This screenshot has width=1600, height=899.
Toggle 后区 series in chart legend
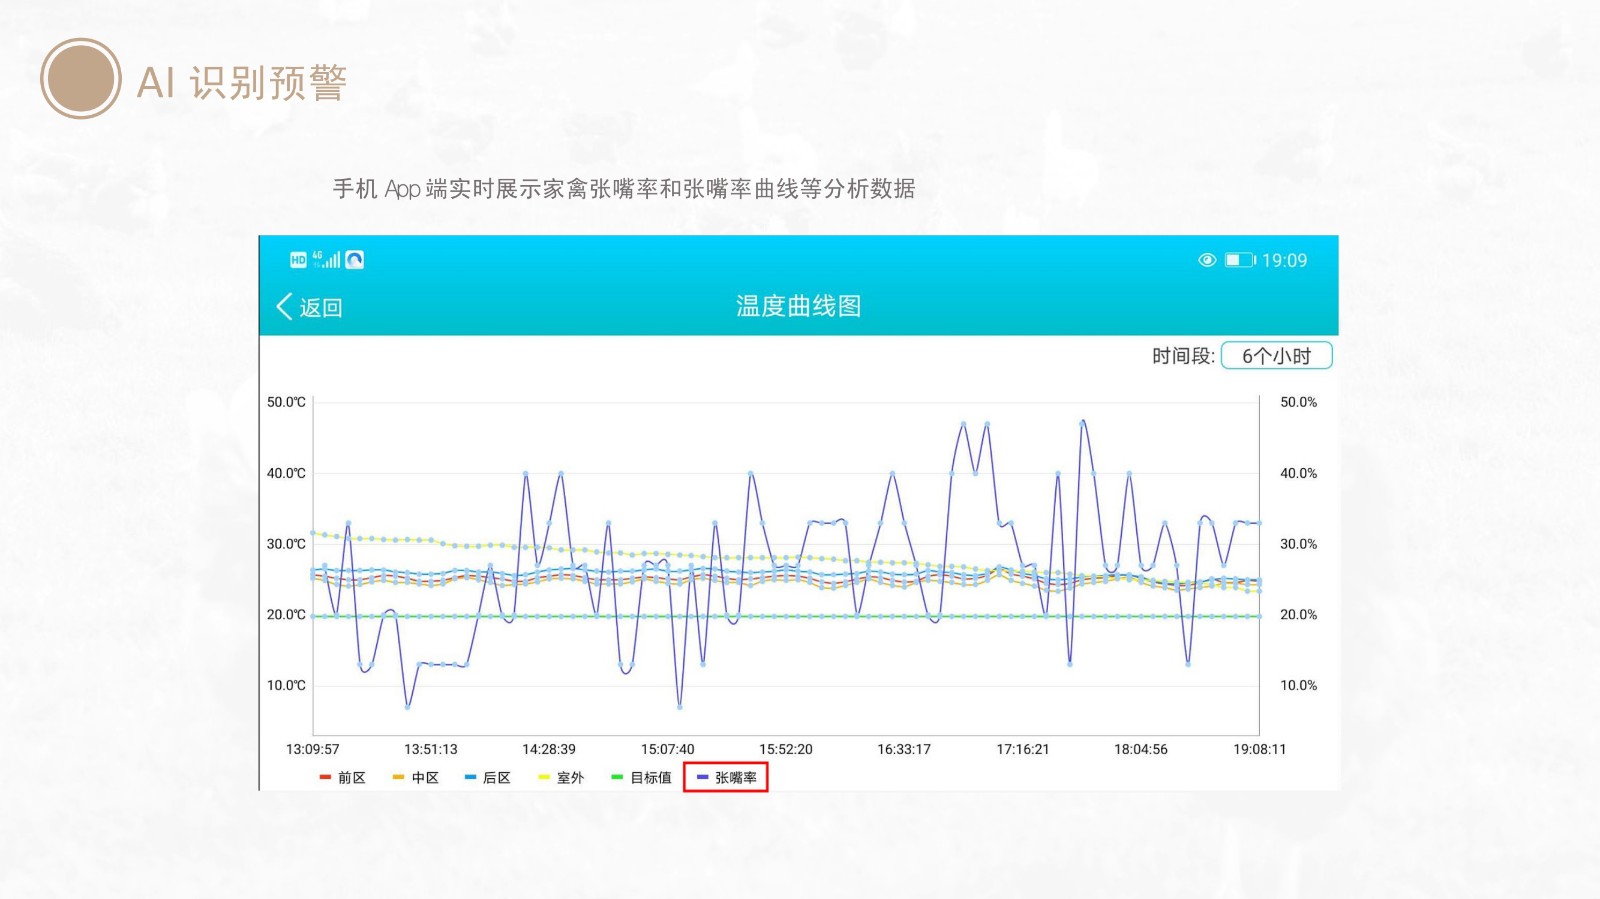[x=488, y=778]
